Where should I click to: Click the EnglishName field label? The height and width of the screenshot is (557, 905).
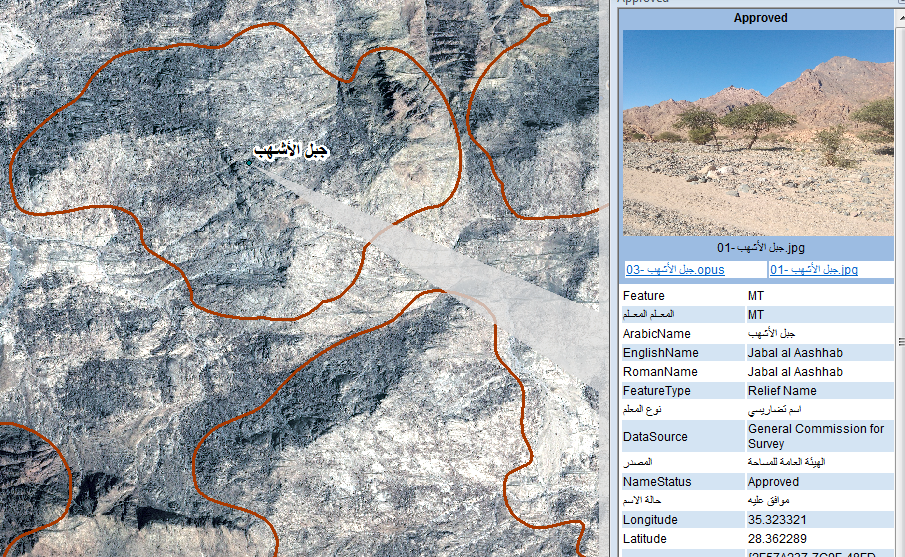(660, 353)
